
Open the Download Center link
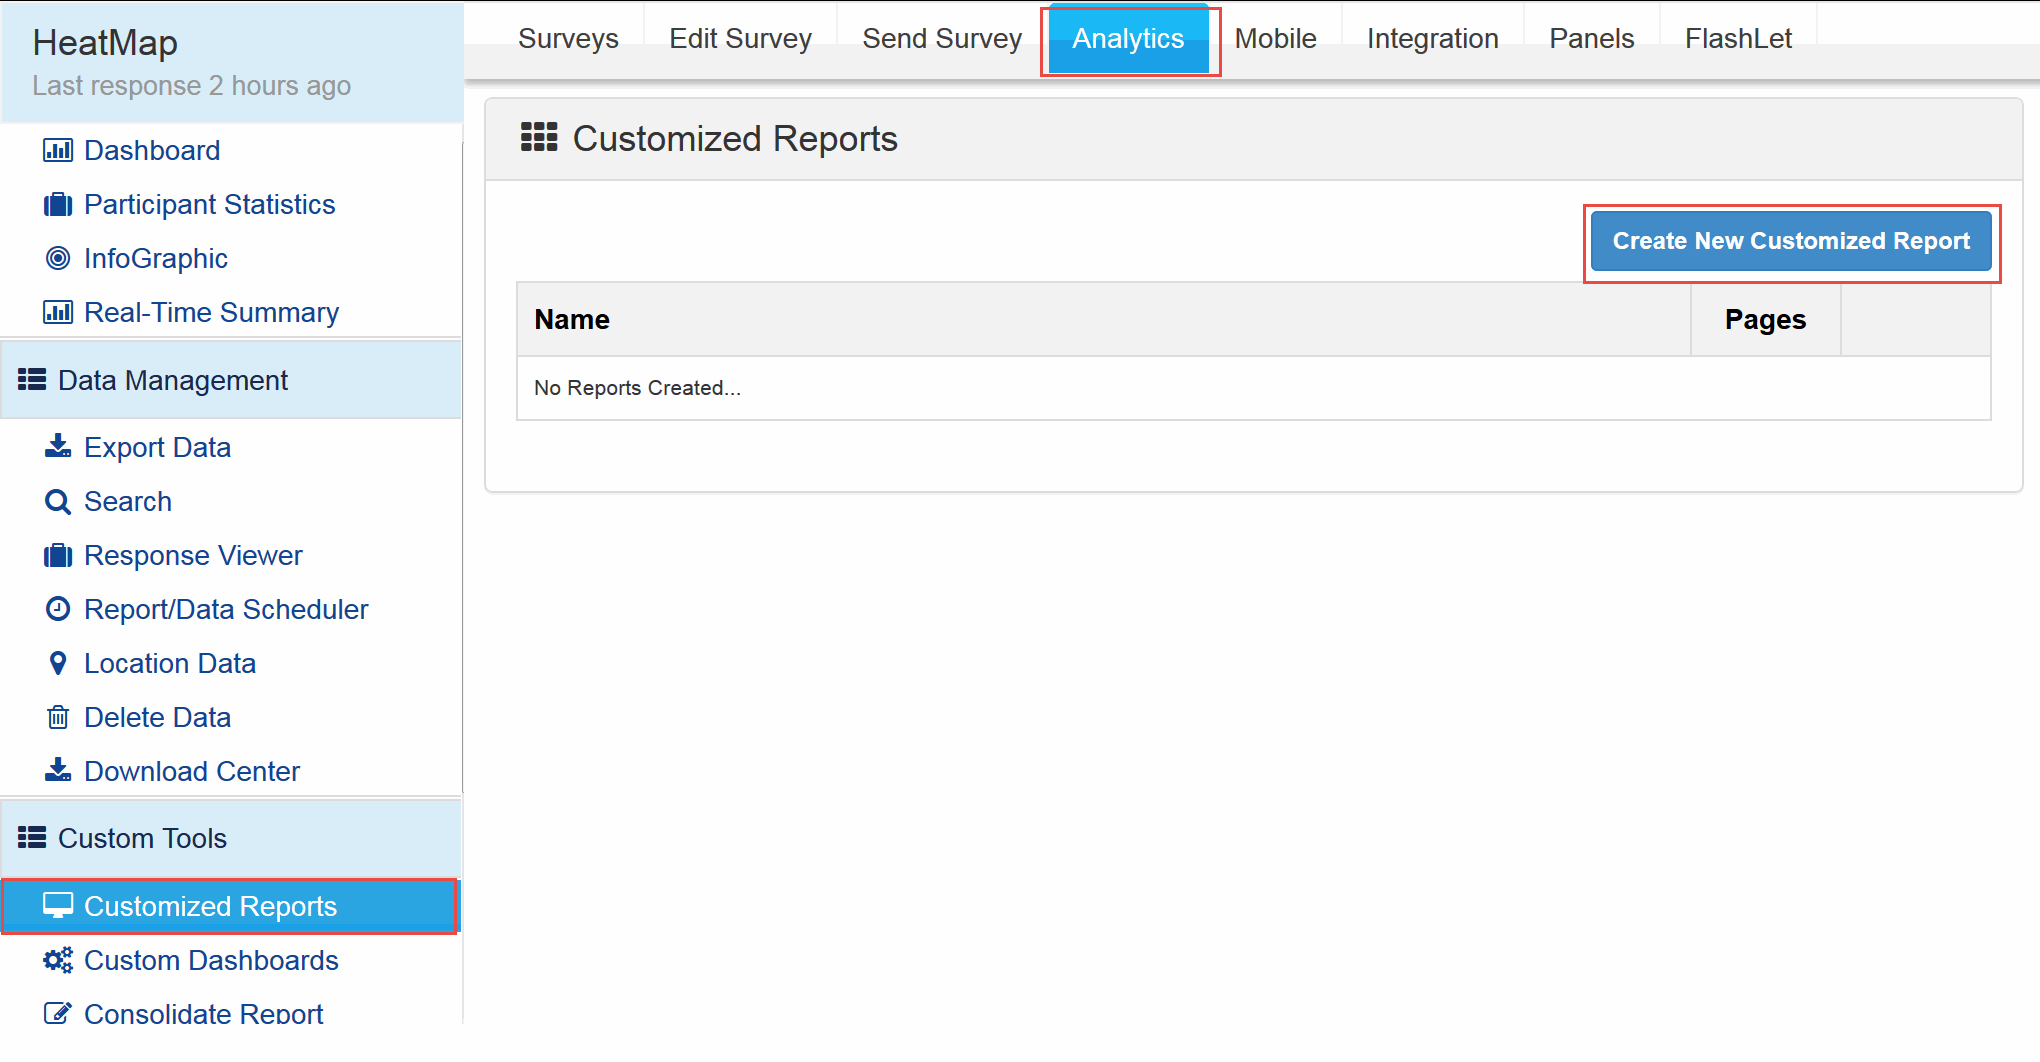pyautogui.click(x=192, y=770)
